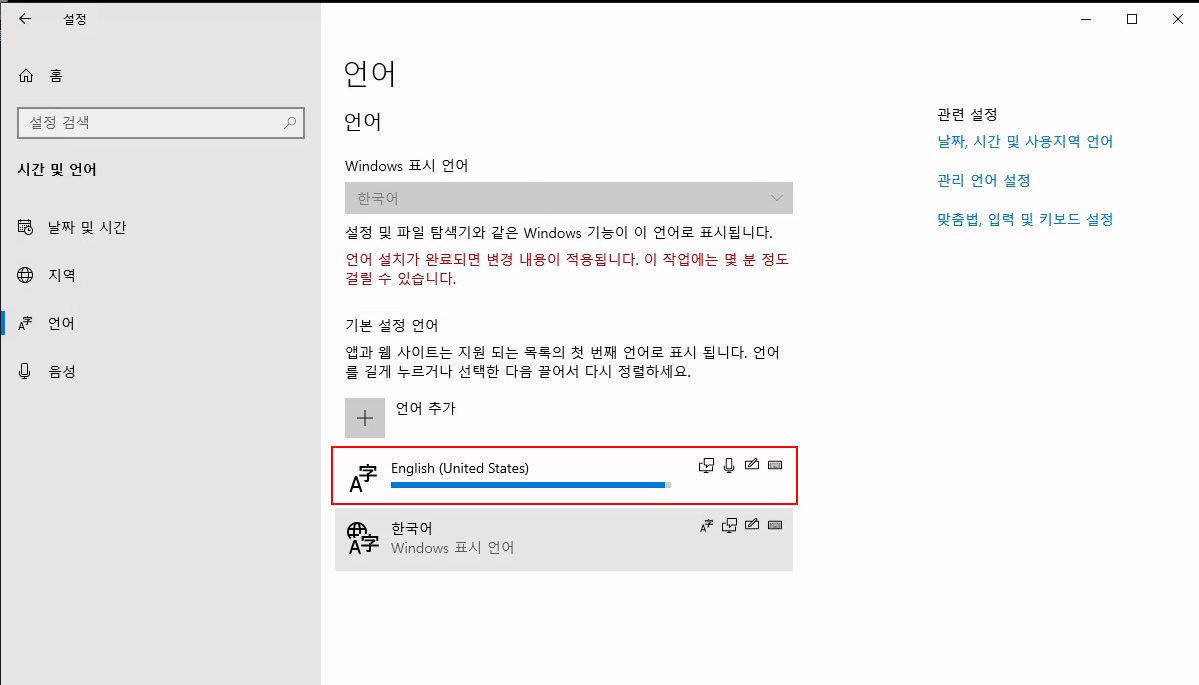Click the handwriting icon on 한국어 row
Viewport: 1199px width, 685px height.
pos(752,525)
